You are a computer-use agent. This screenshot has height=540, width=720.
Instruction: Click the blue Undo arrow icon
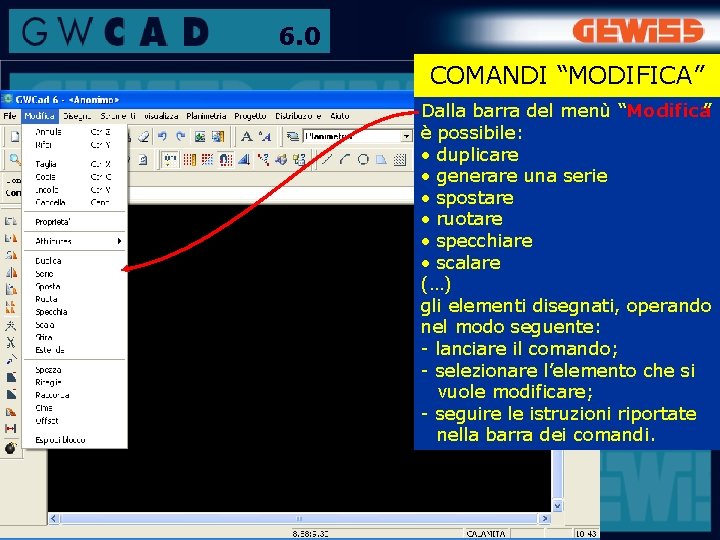162,136
